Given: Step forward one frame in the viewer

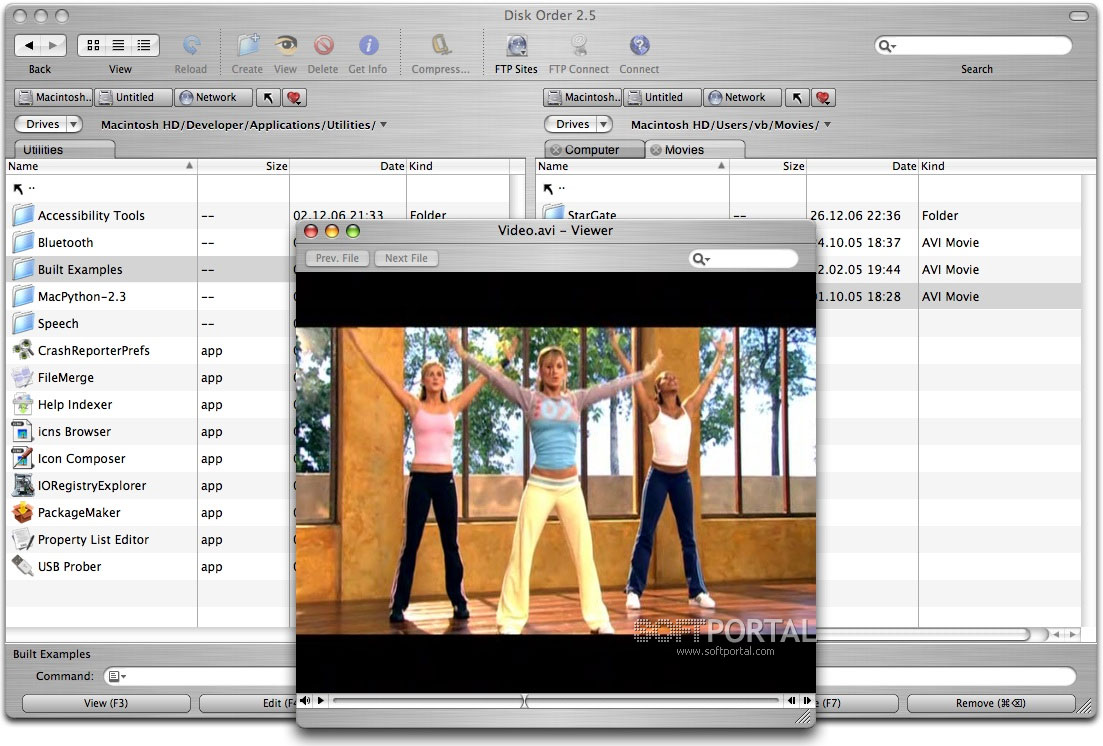Looking at the screenshot, I should coord(806,701).
